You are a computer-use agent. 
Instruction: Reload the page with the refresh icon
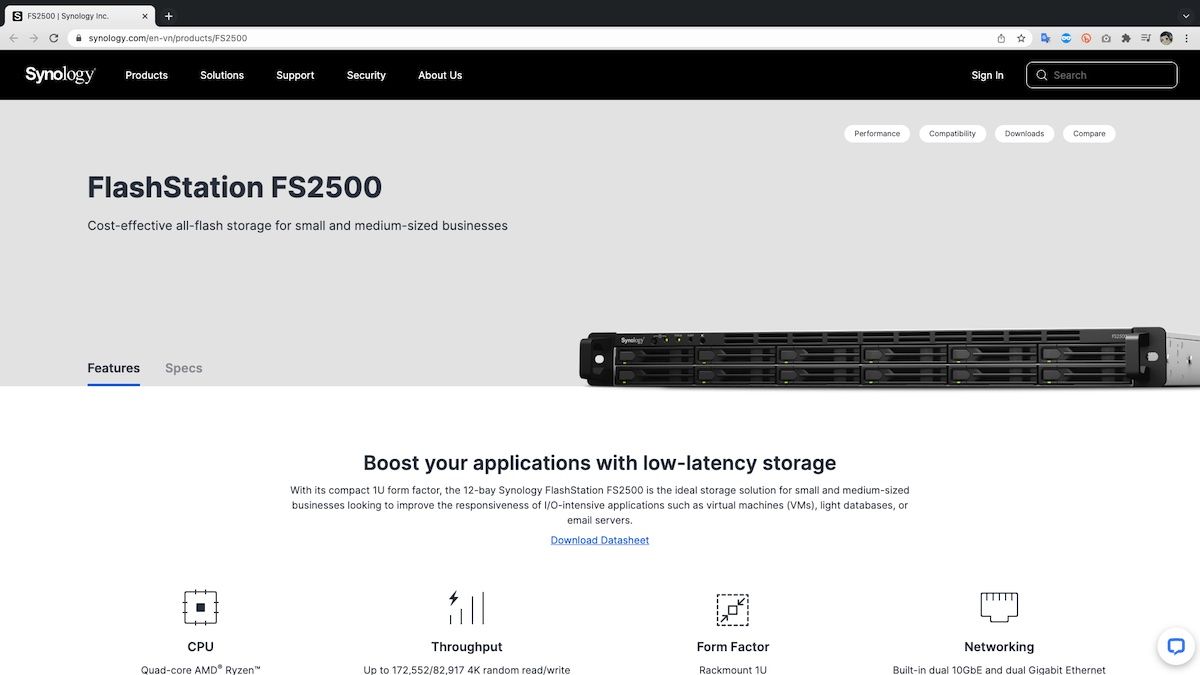(x=54, y=38)
